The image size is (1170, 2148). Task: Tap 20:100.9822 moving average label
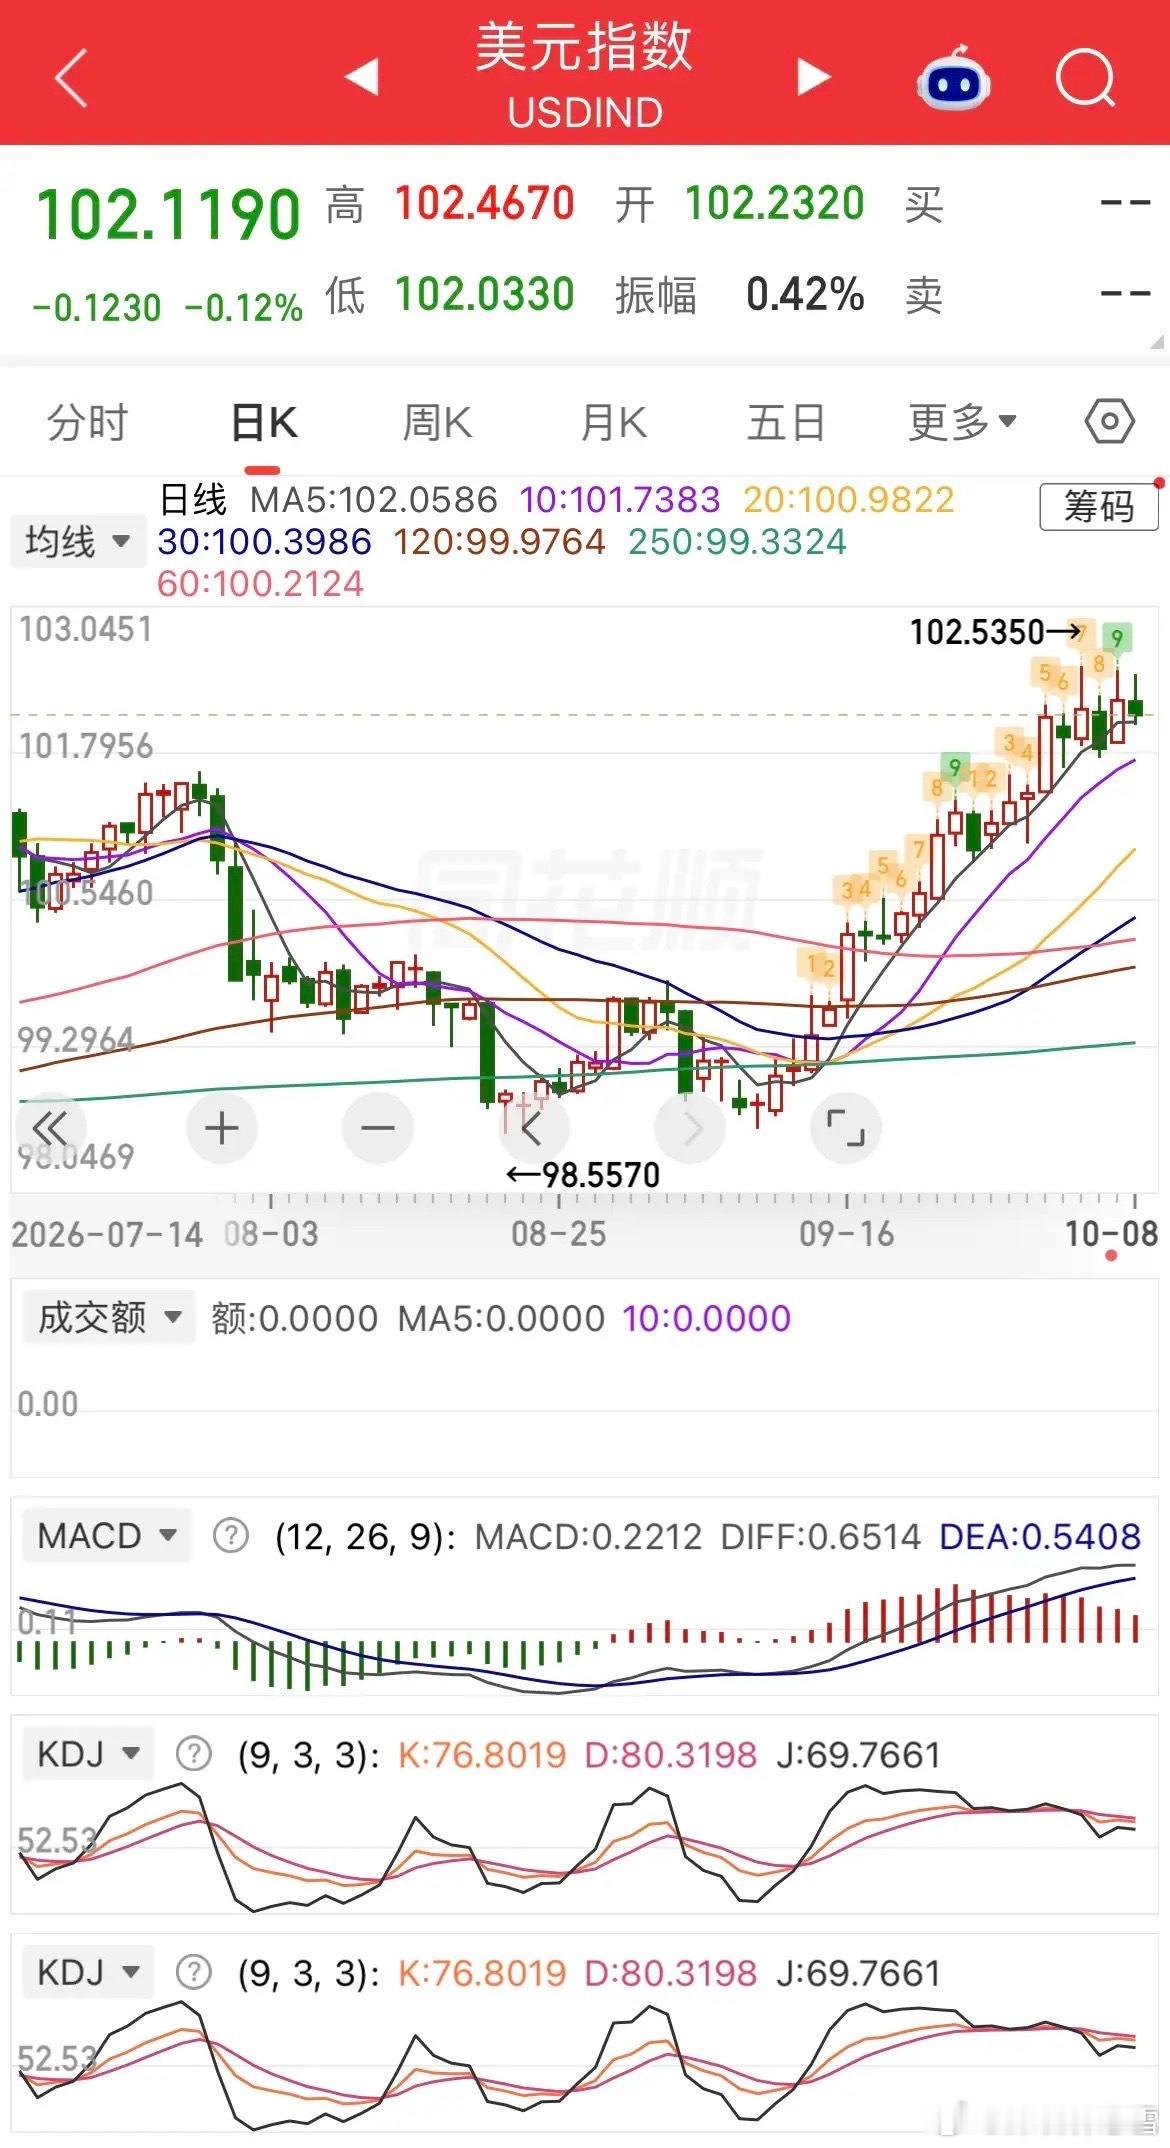tap(848, 499)
